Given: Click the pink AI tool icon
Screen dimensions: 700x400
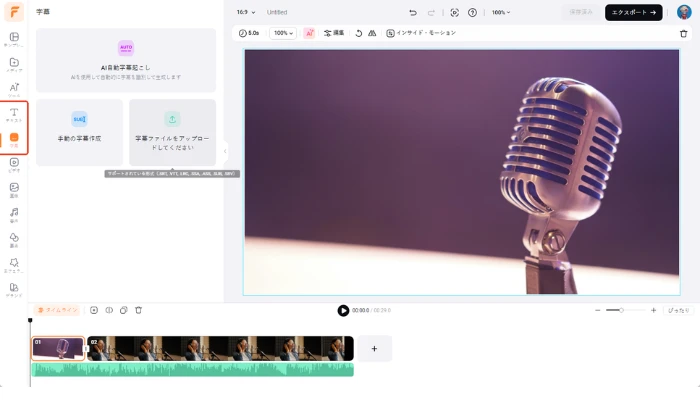Looking at the screenshot, I should pos(309,33).
